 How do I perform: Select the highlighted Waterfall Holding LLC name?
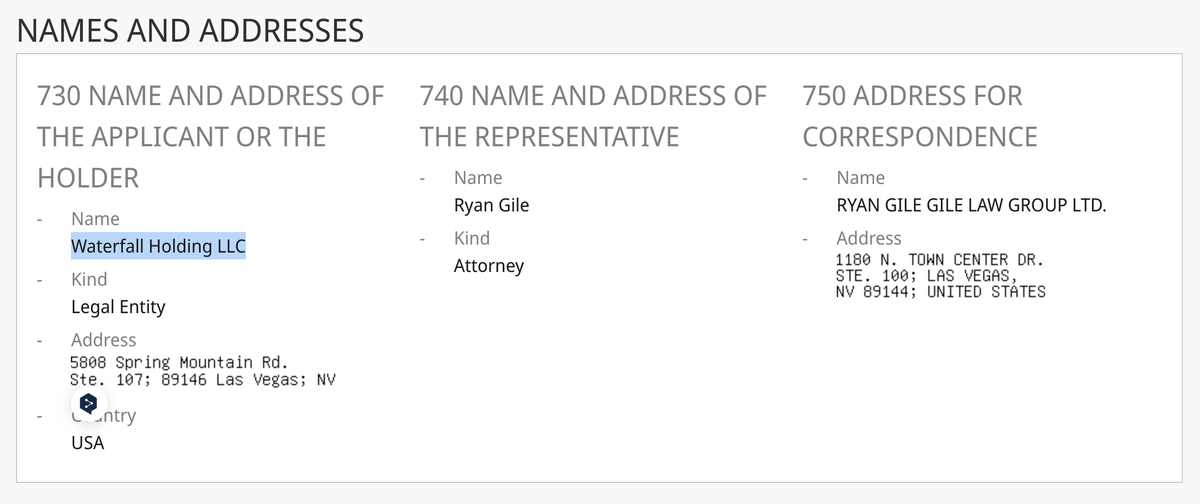(158, 246)
